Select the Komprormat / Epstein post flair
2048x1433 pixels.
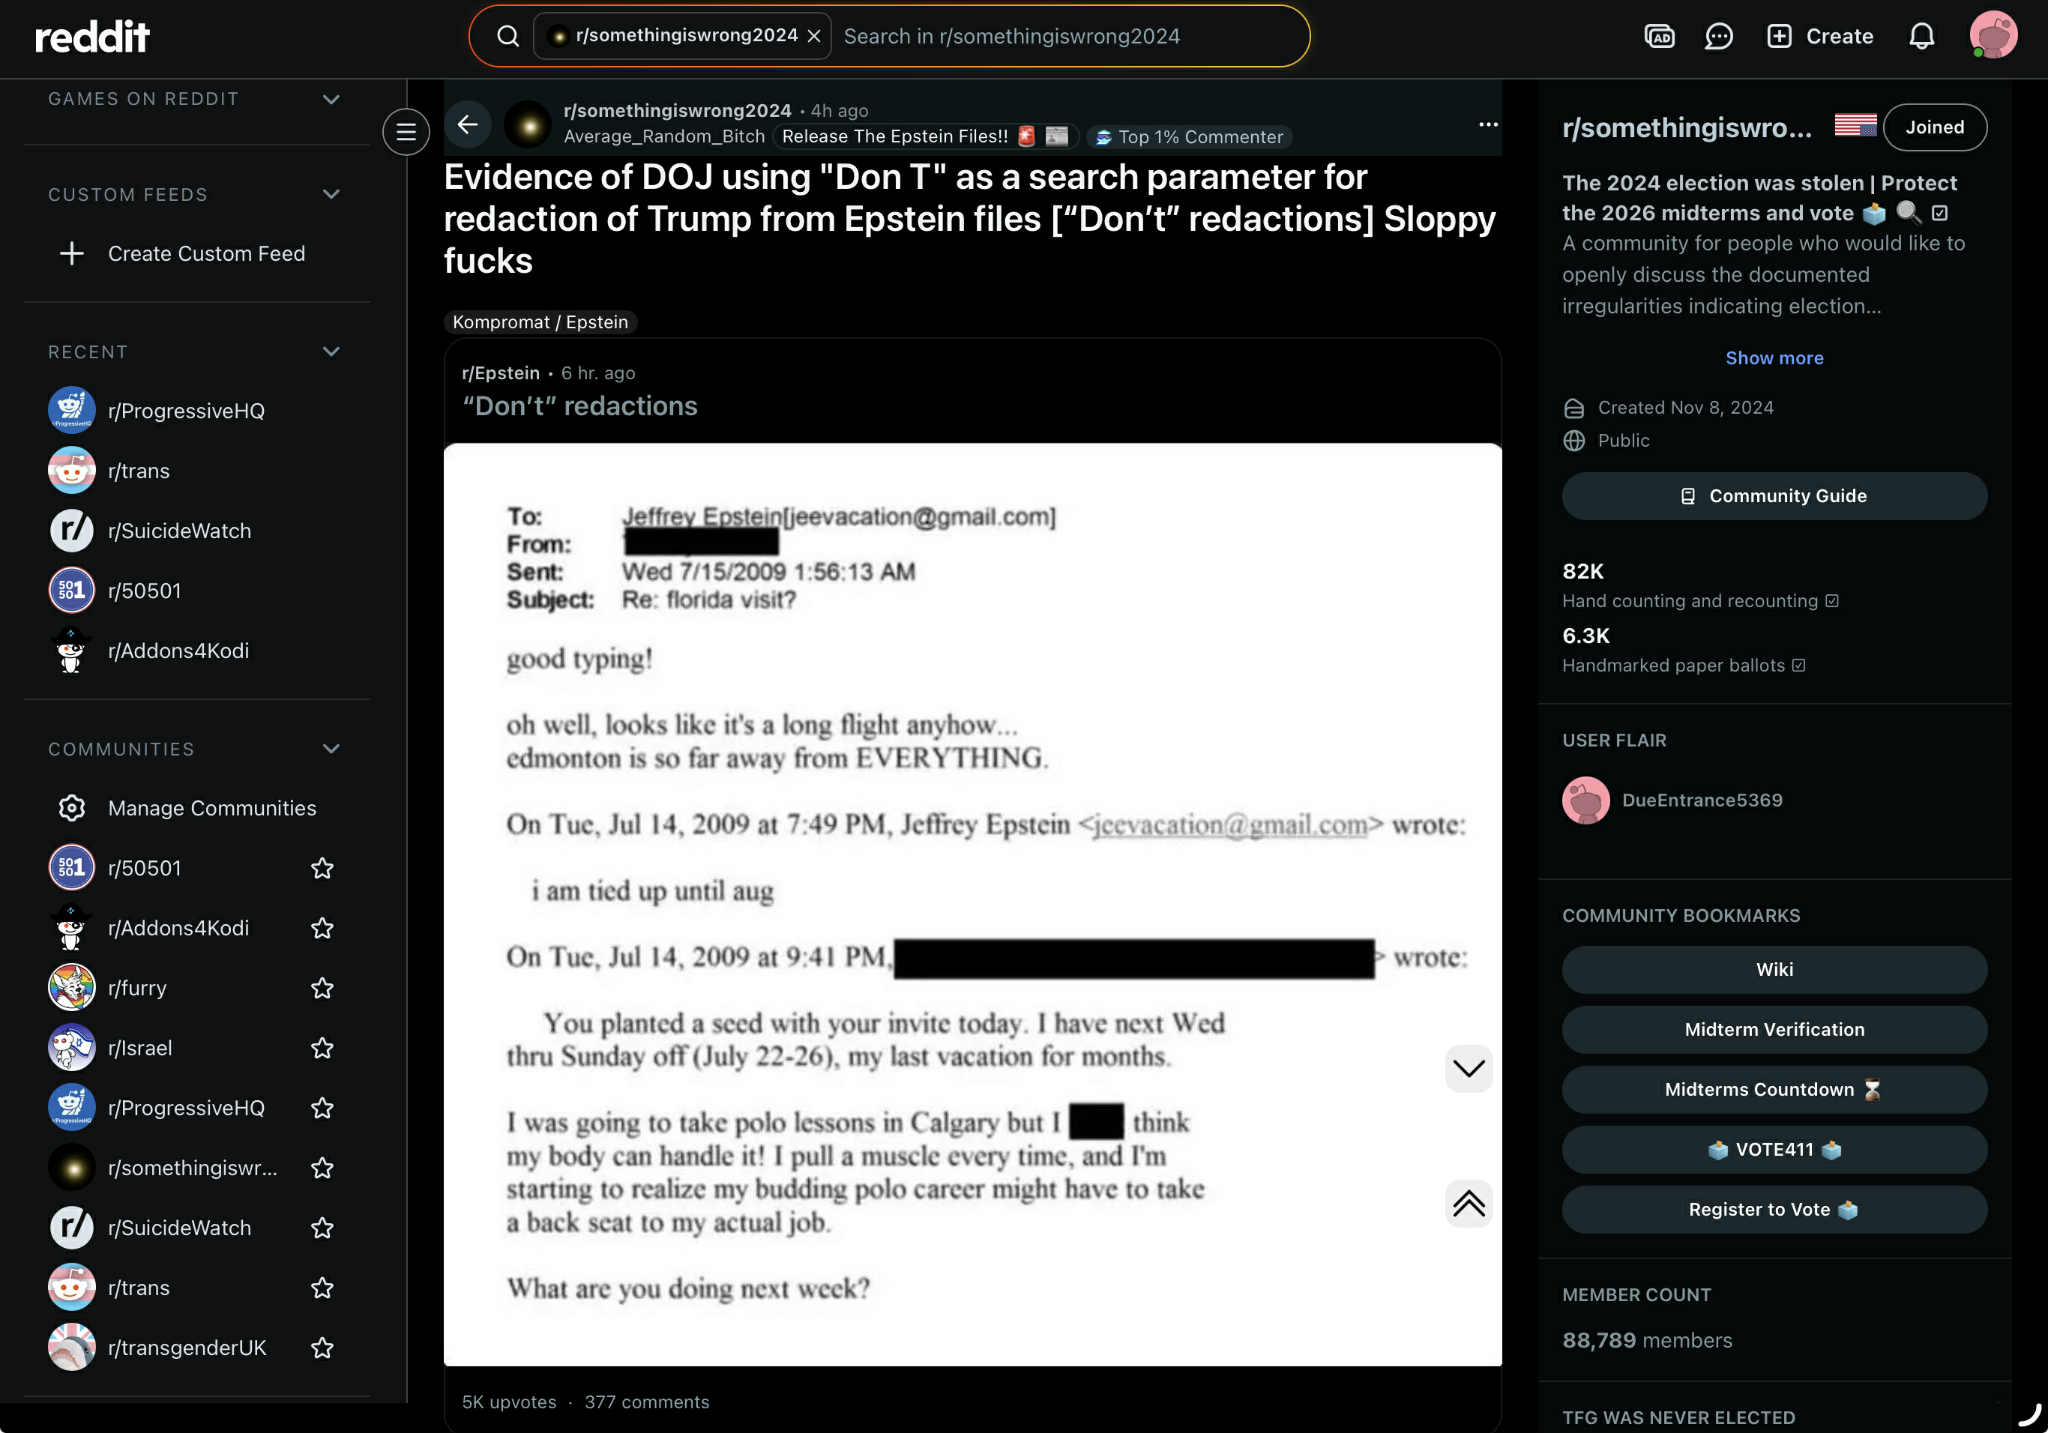coord(540,322)
